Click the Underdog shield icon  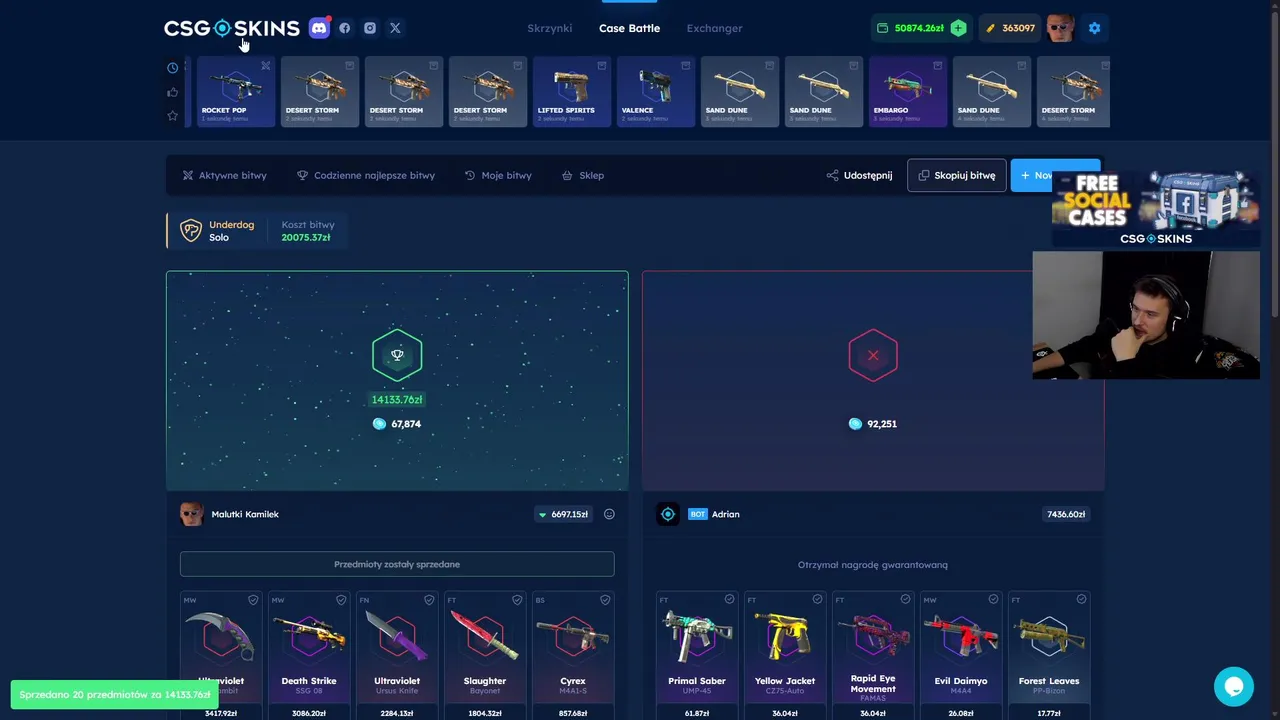tap(190, 231)
